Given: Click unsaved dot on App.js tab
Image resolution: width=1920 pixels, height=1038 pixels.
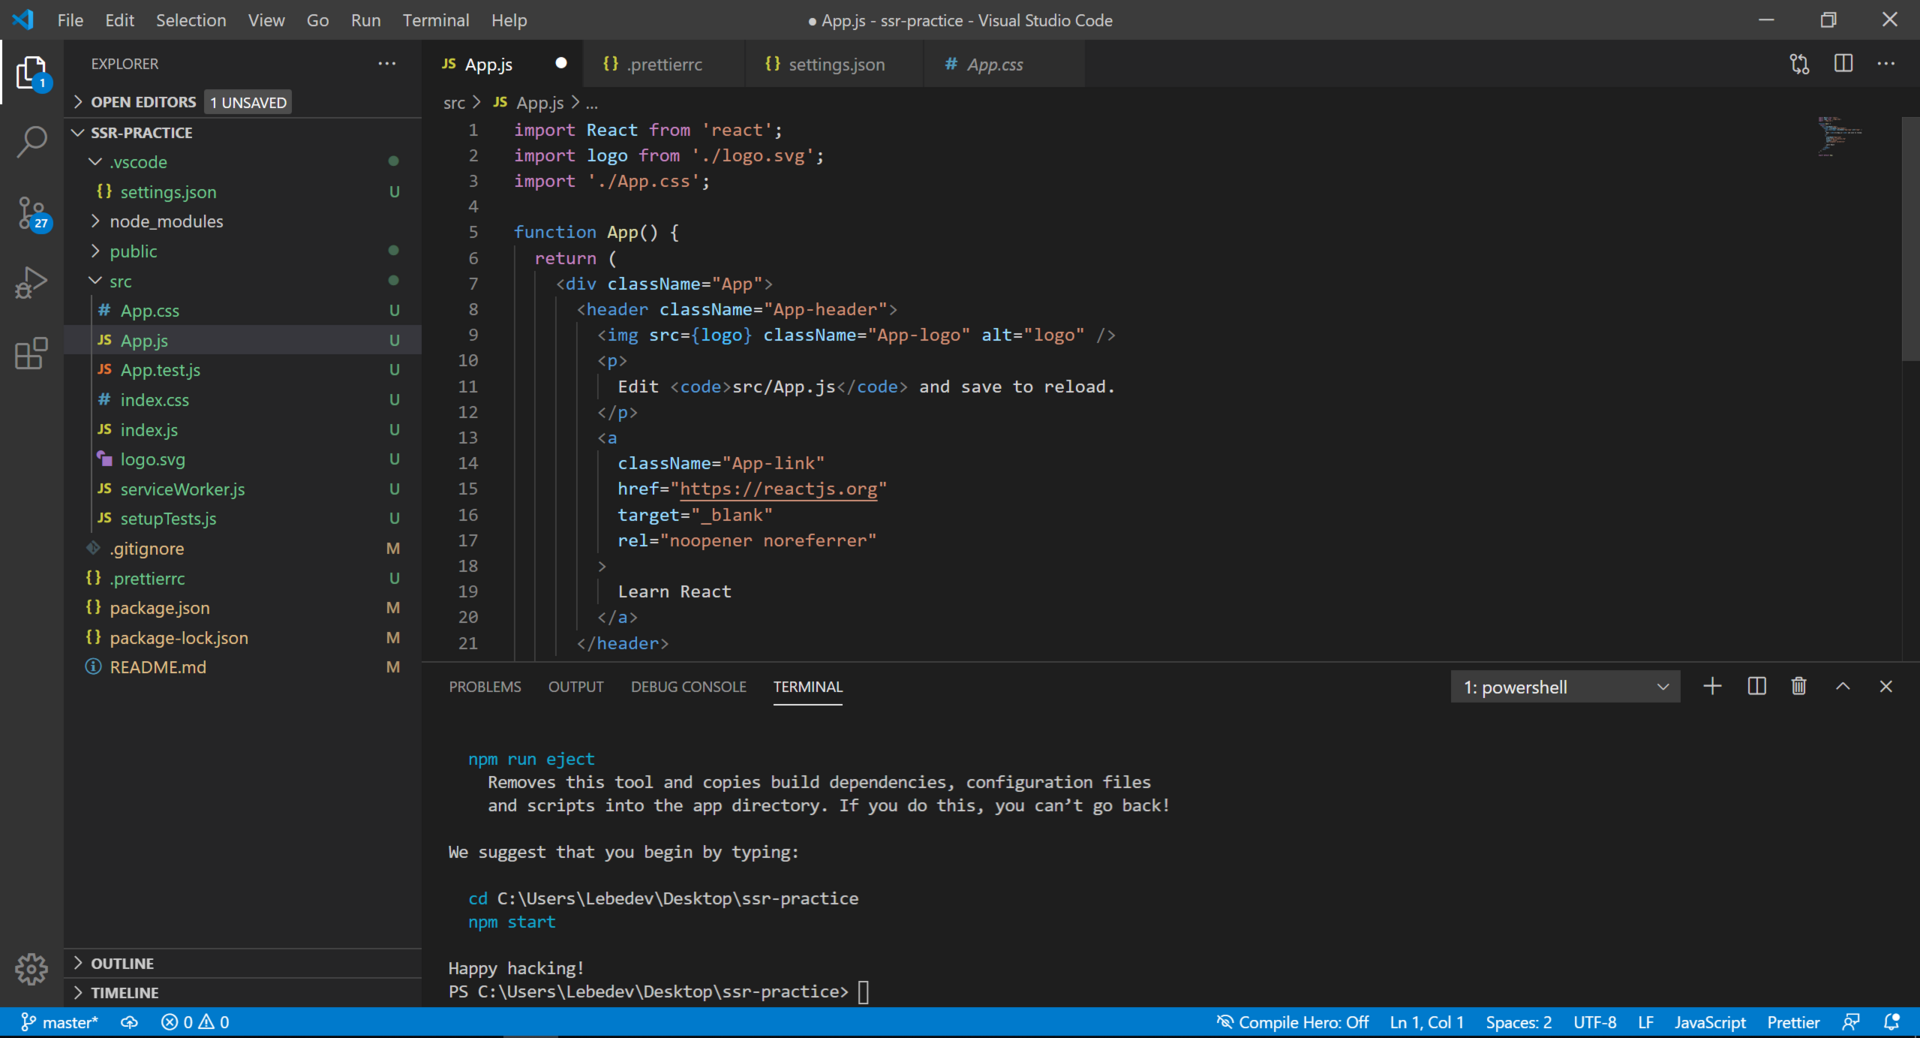Looking at the screenshot, I should 561,63.
